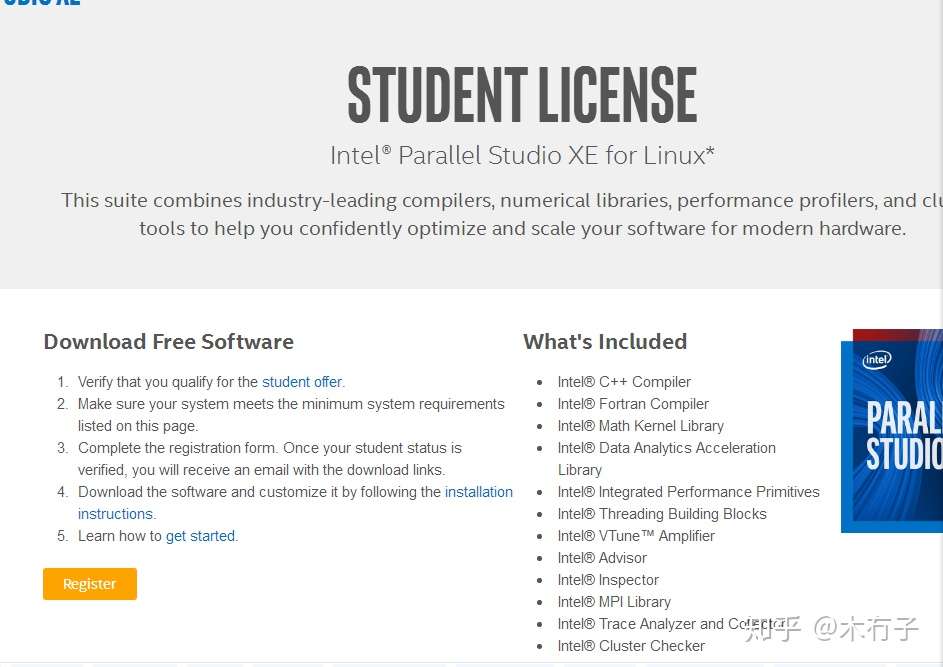Click step one about verifying you qualify

click(x=211, y=382)
